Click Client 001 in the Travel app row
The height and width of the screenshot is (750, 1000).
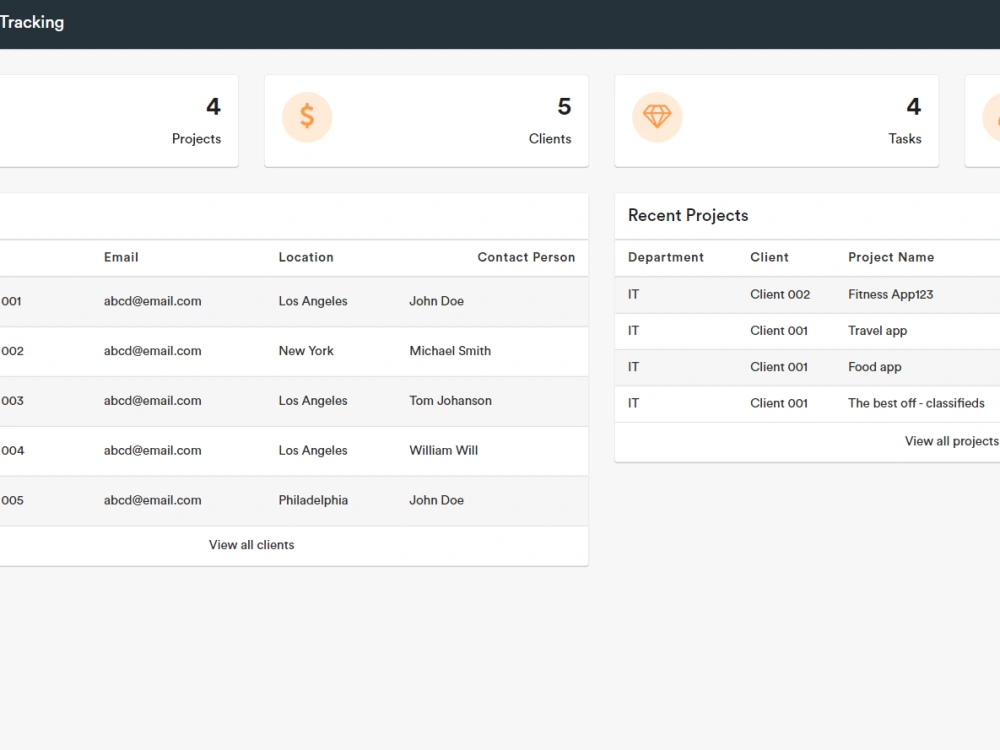click(x=779, y=330)
